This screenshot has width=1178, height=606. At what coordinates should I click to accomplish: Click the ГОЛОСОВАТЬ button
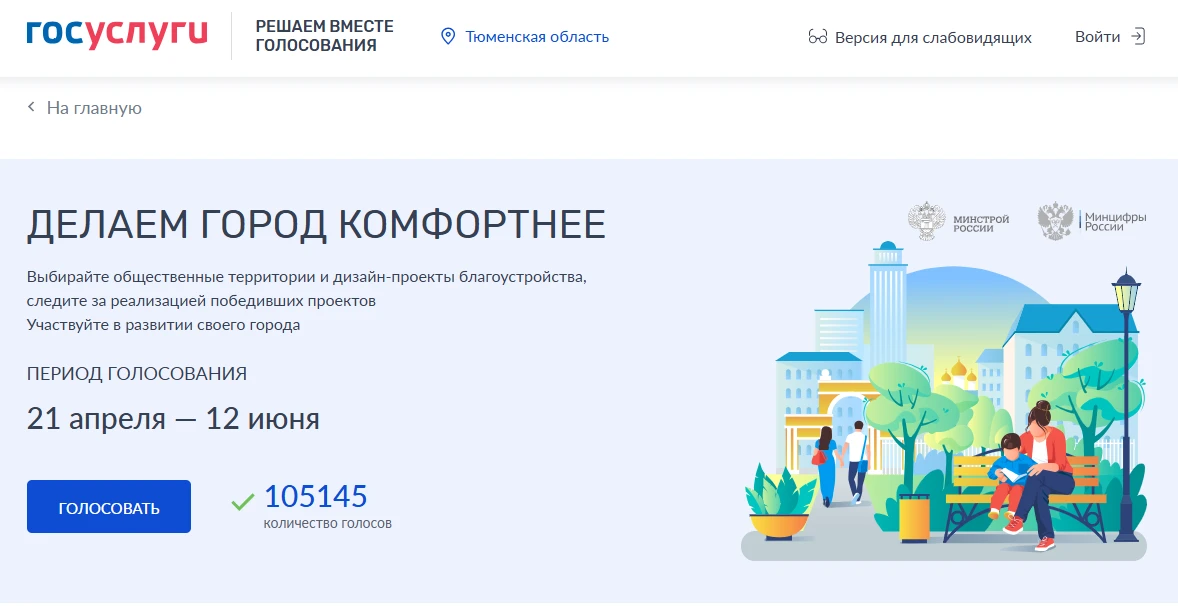109,507
